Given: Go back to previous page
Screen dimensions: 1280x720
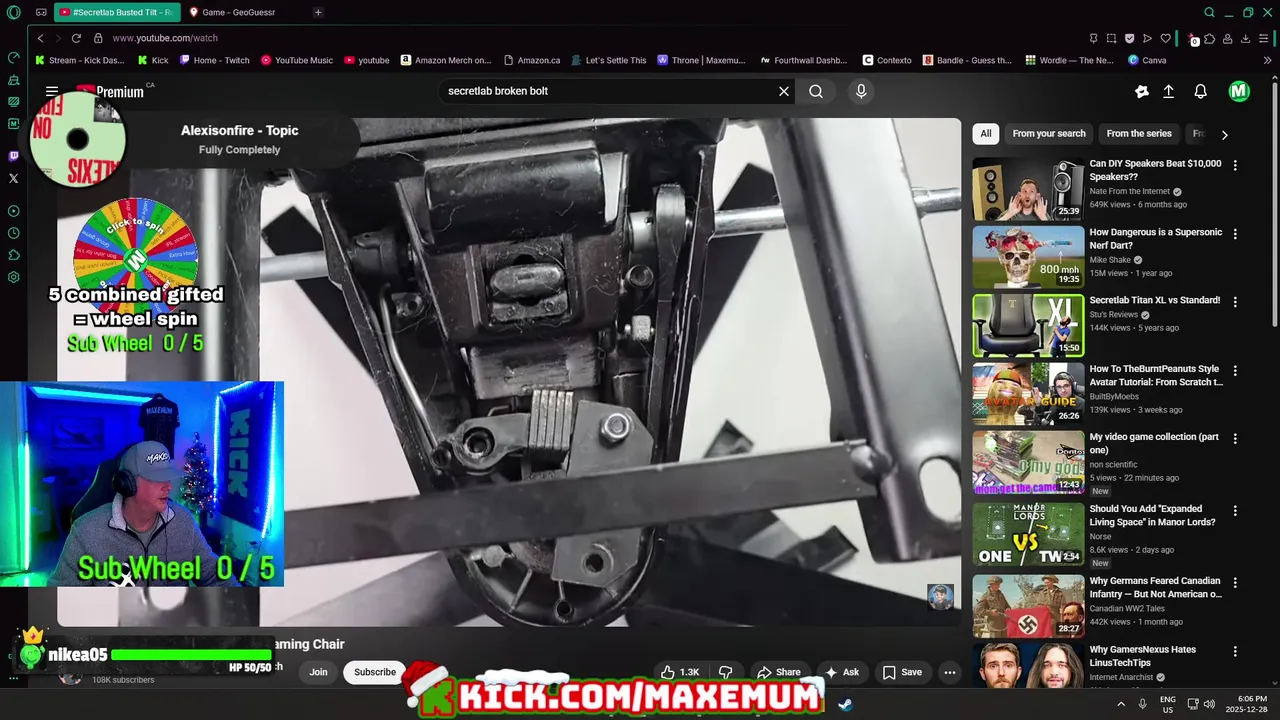Looking at the screenshot, I should click(x=40, y=38).
